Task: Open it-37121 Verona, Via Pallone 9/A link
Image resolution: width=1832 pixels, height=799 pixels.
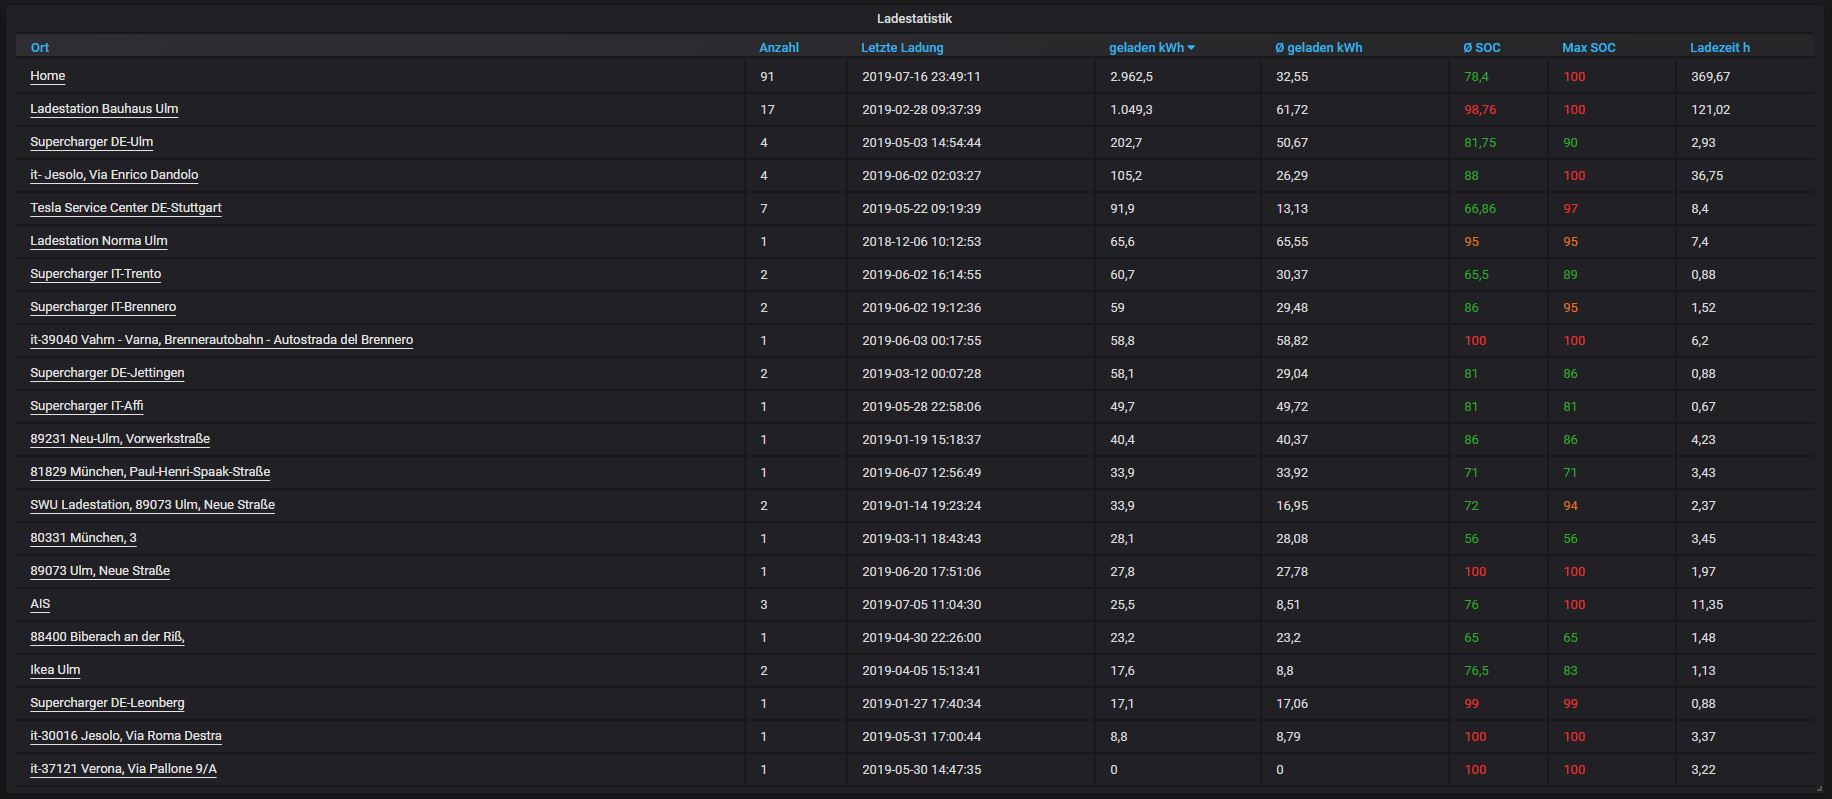Action: (x=124, y=769)
